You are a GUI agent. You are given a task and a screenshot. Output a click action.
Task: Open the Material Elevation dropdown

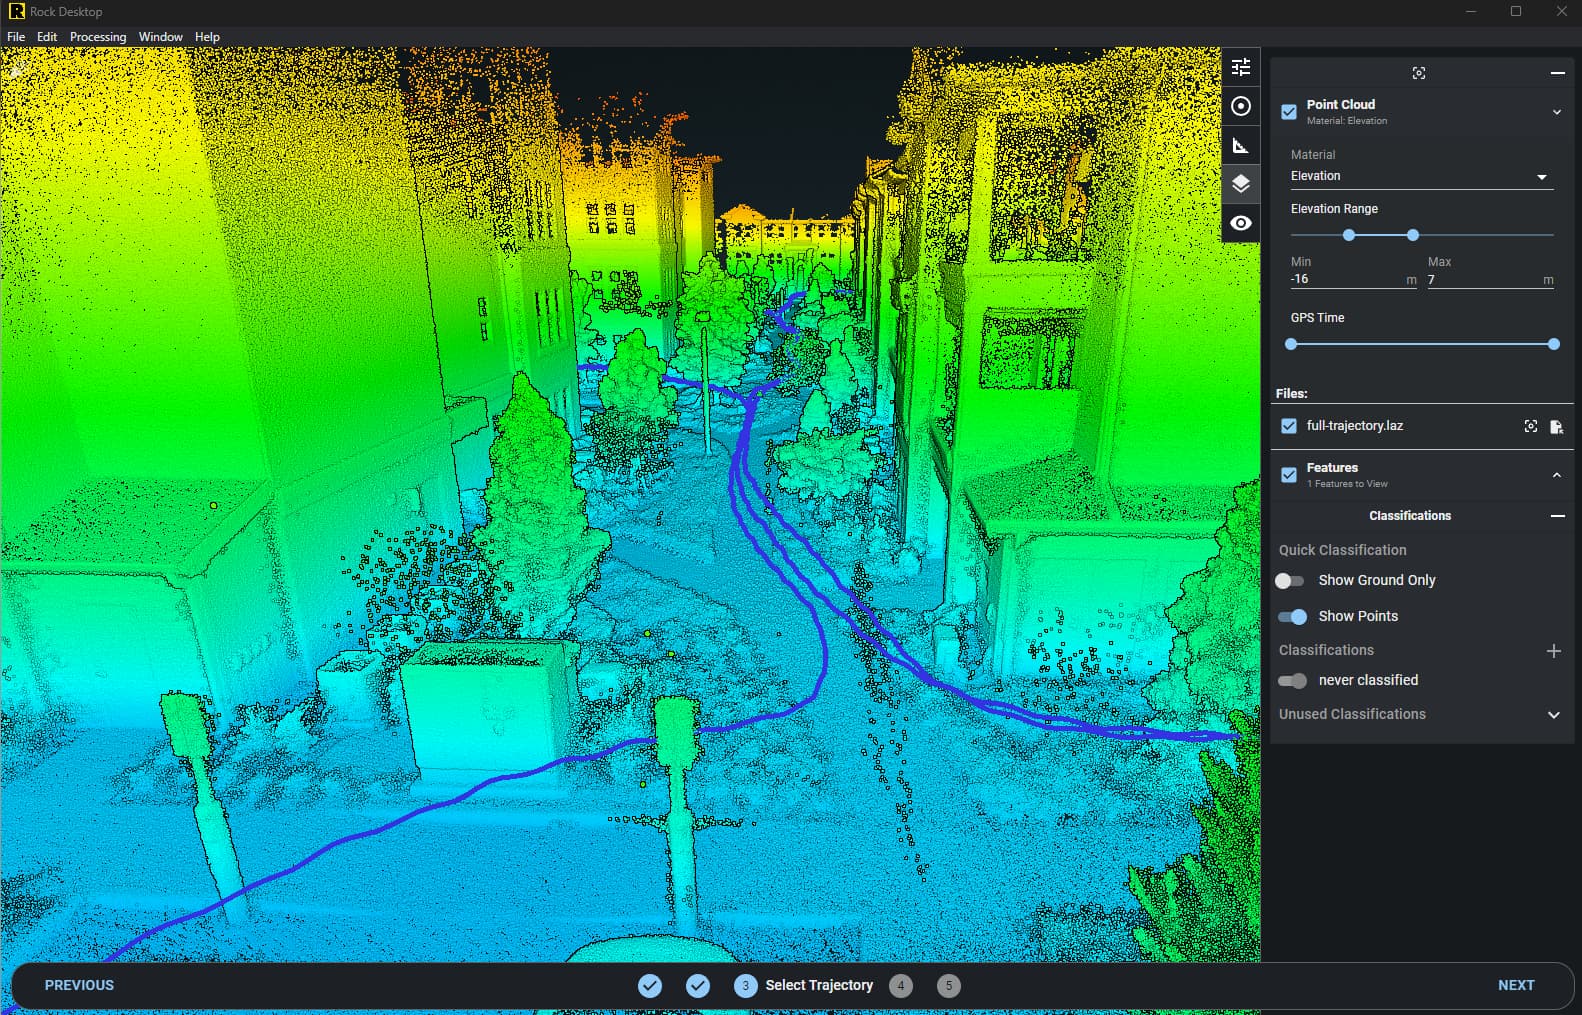tap(1421, 176)
